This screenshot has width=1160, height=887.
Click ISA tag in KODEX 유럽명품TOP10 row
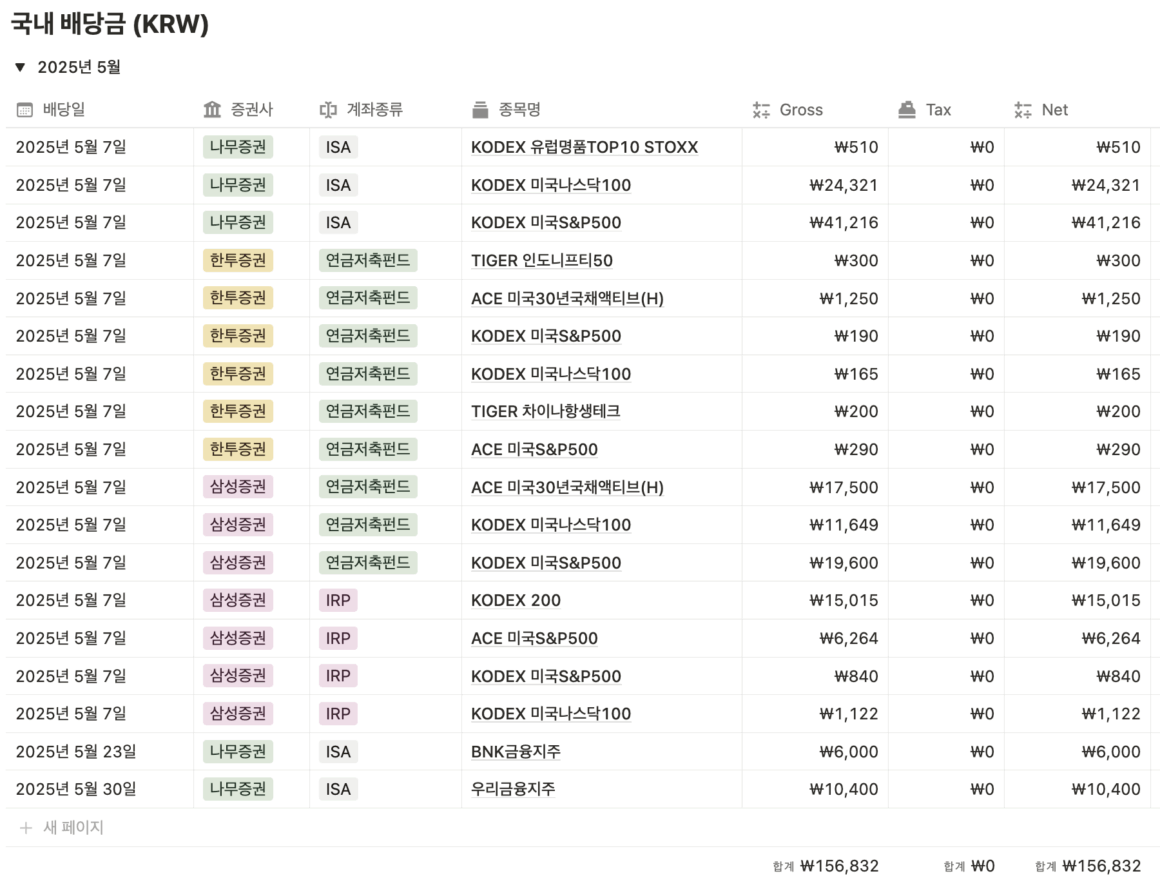coord(338,147)
